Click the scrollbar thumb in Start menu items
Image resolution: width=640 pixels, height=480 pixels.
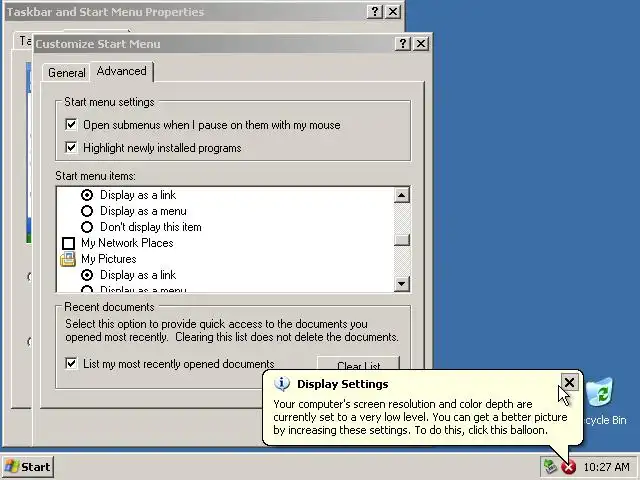402,240
